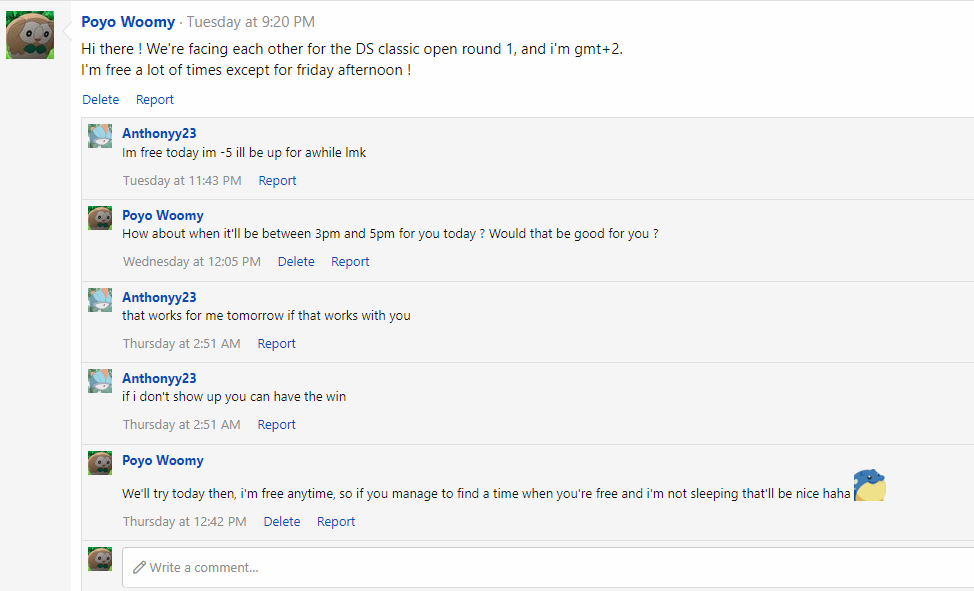Open Anthonyy23's name above "that works for me tomorrow"
This screenshot has width=974, height=591.
tap(159, 297)
